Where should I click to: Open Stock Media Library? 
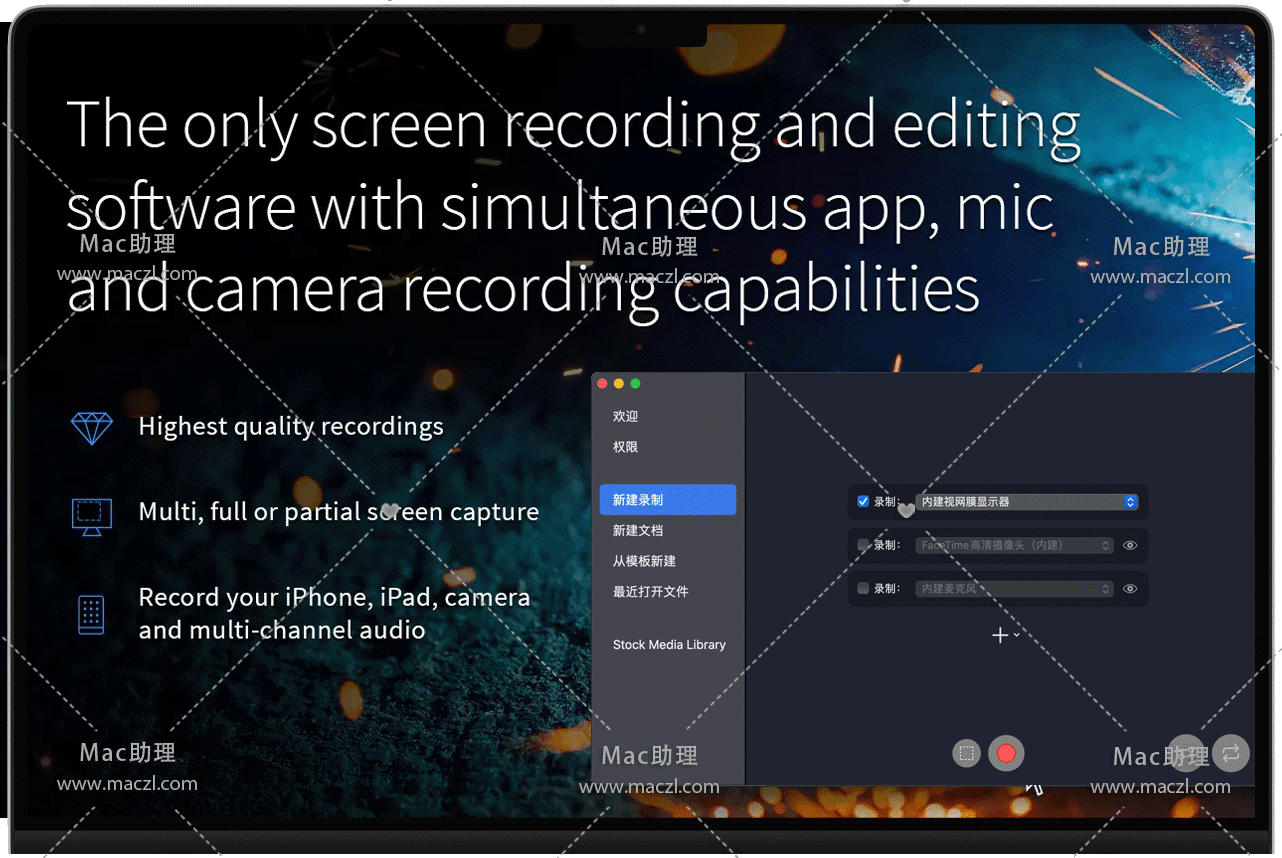tap(669, 645)
